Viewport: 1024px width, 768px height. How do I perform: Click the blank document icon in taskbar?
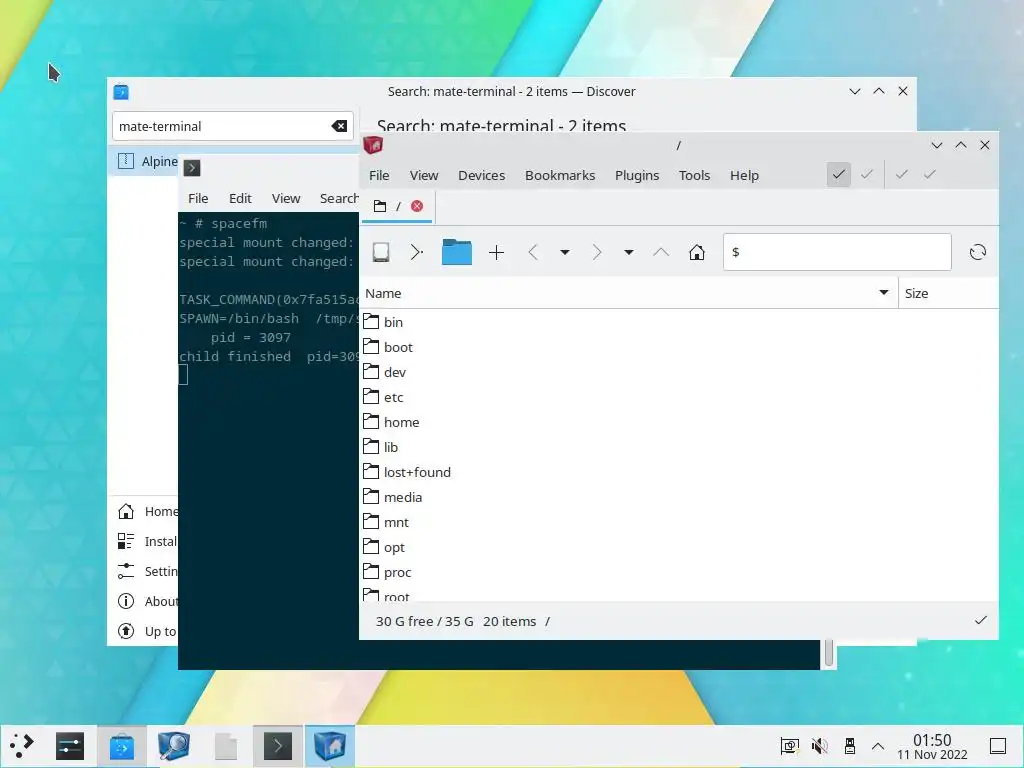tap(226, 746)
